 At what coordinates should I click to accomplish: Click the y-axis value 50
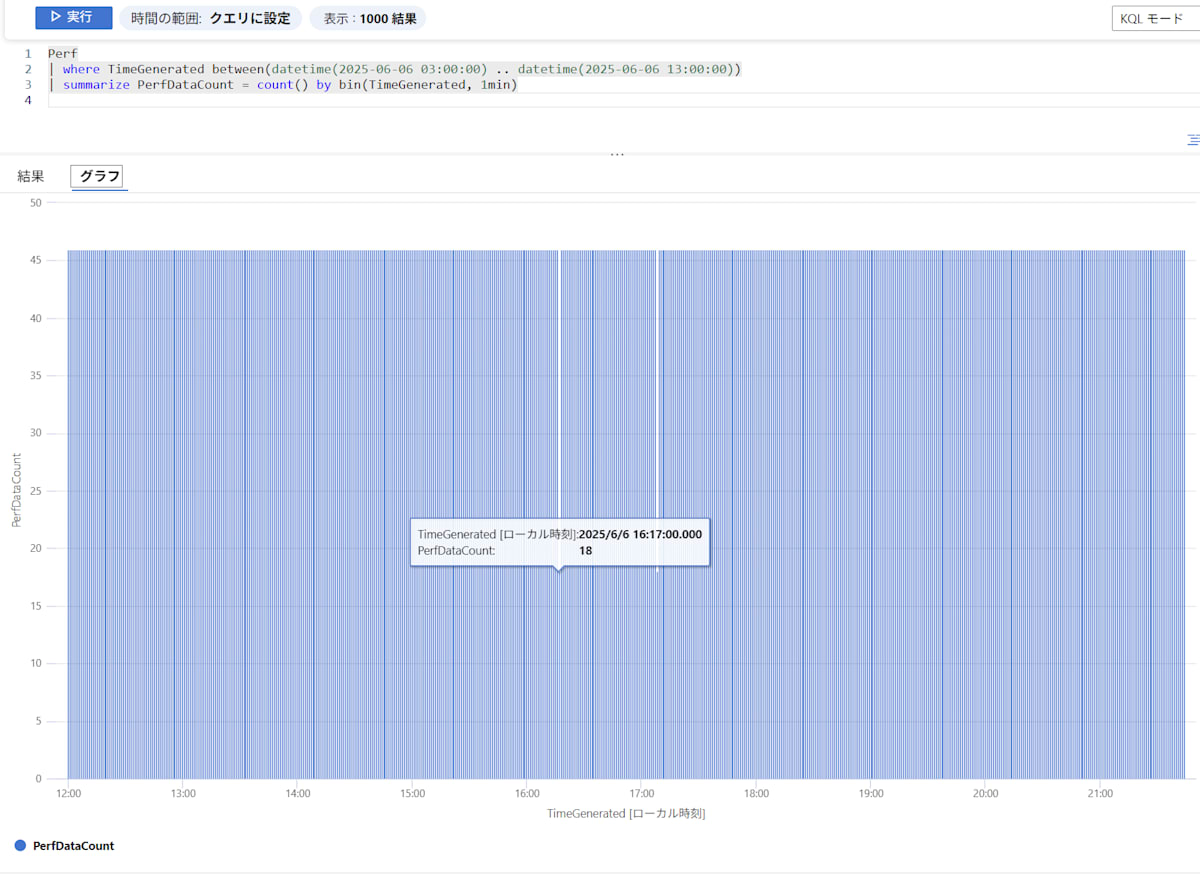[36, 203]
